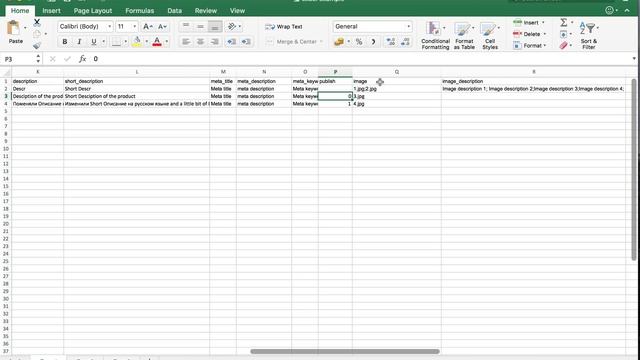Viewport: 640px width, 360px height.
Task: Open Conditional Formatting
Action: [435, 36]
